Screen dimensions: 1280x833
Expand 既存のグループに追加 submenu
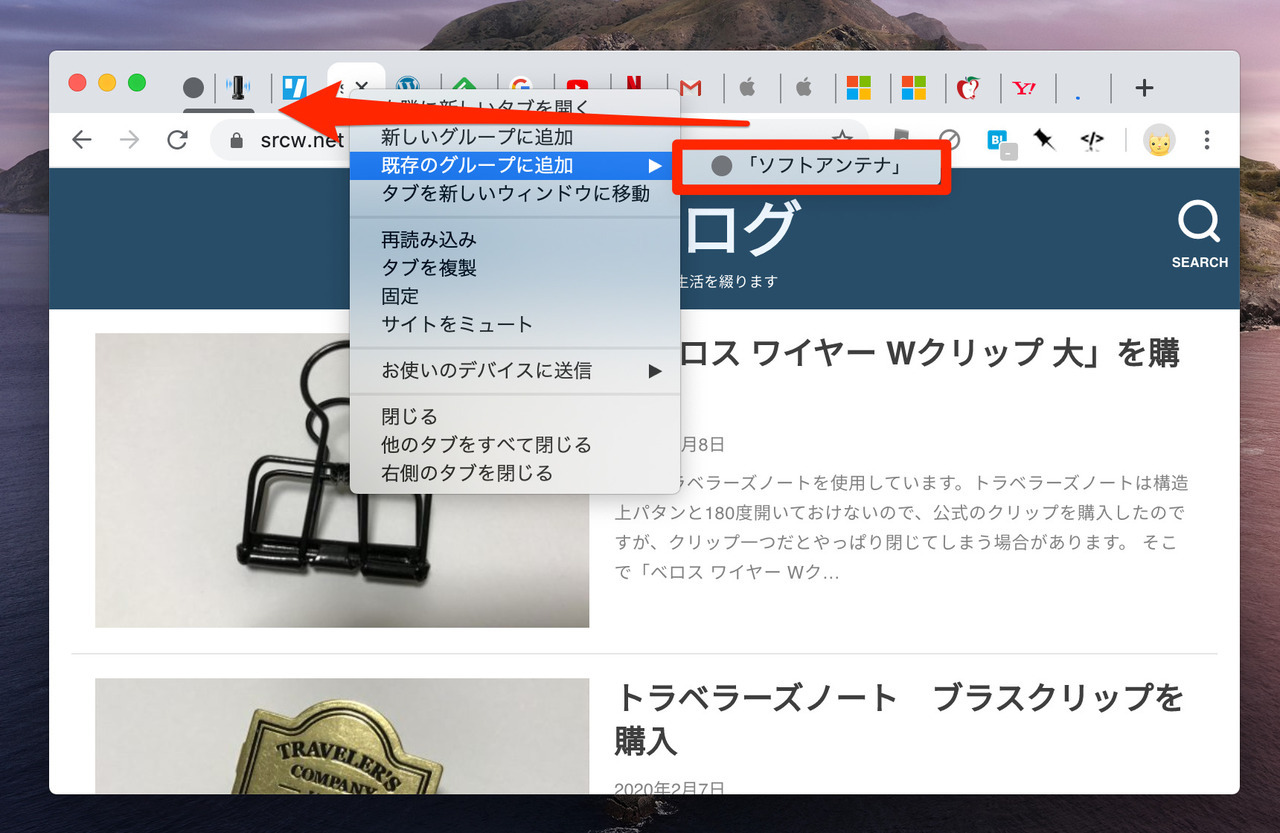(x=515, y=165)
